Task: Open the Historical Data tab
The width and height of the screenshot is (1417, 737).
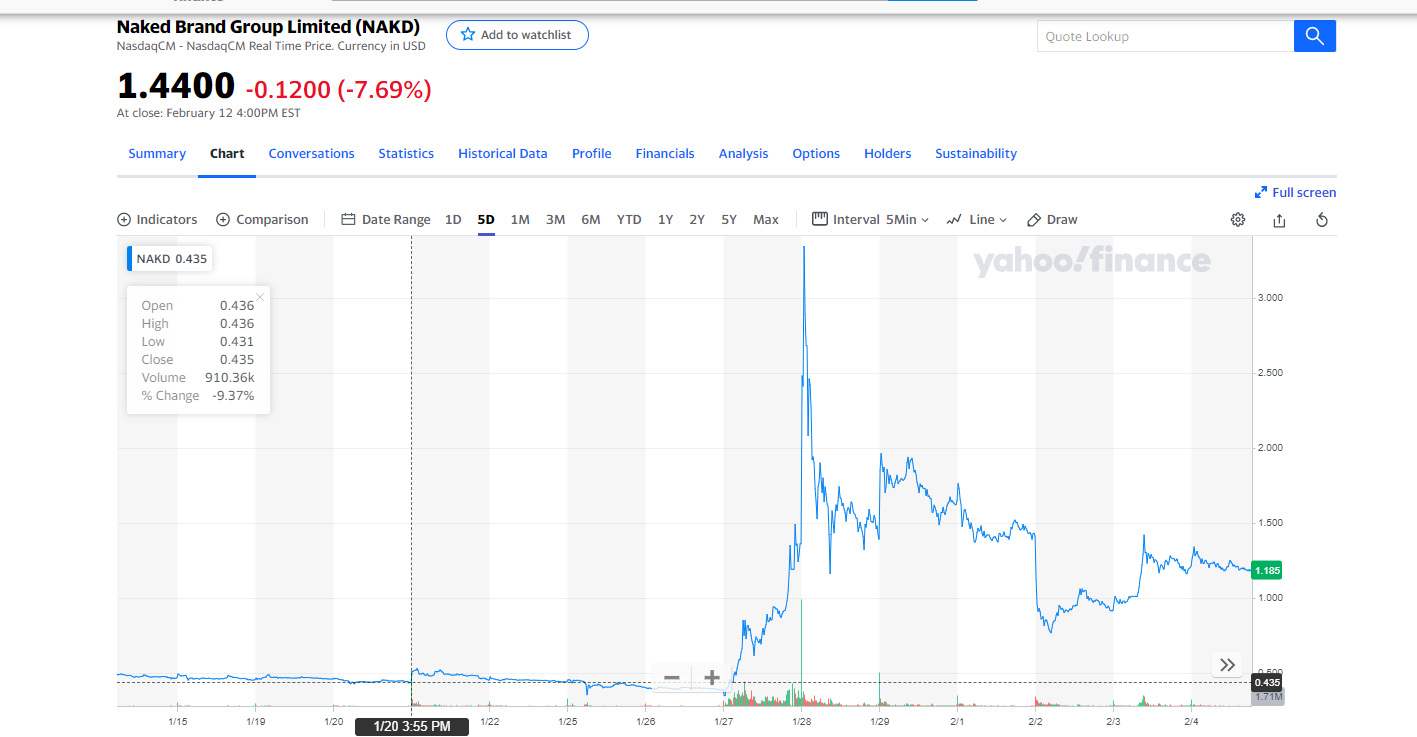Action: pos(503,154)
